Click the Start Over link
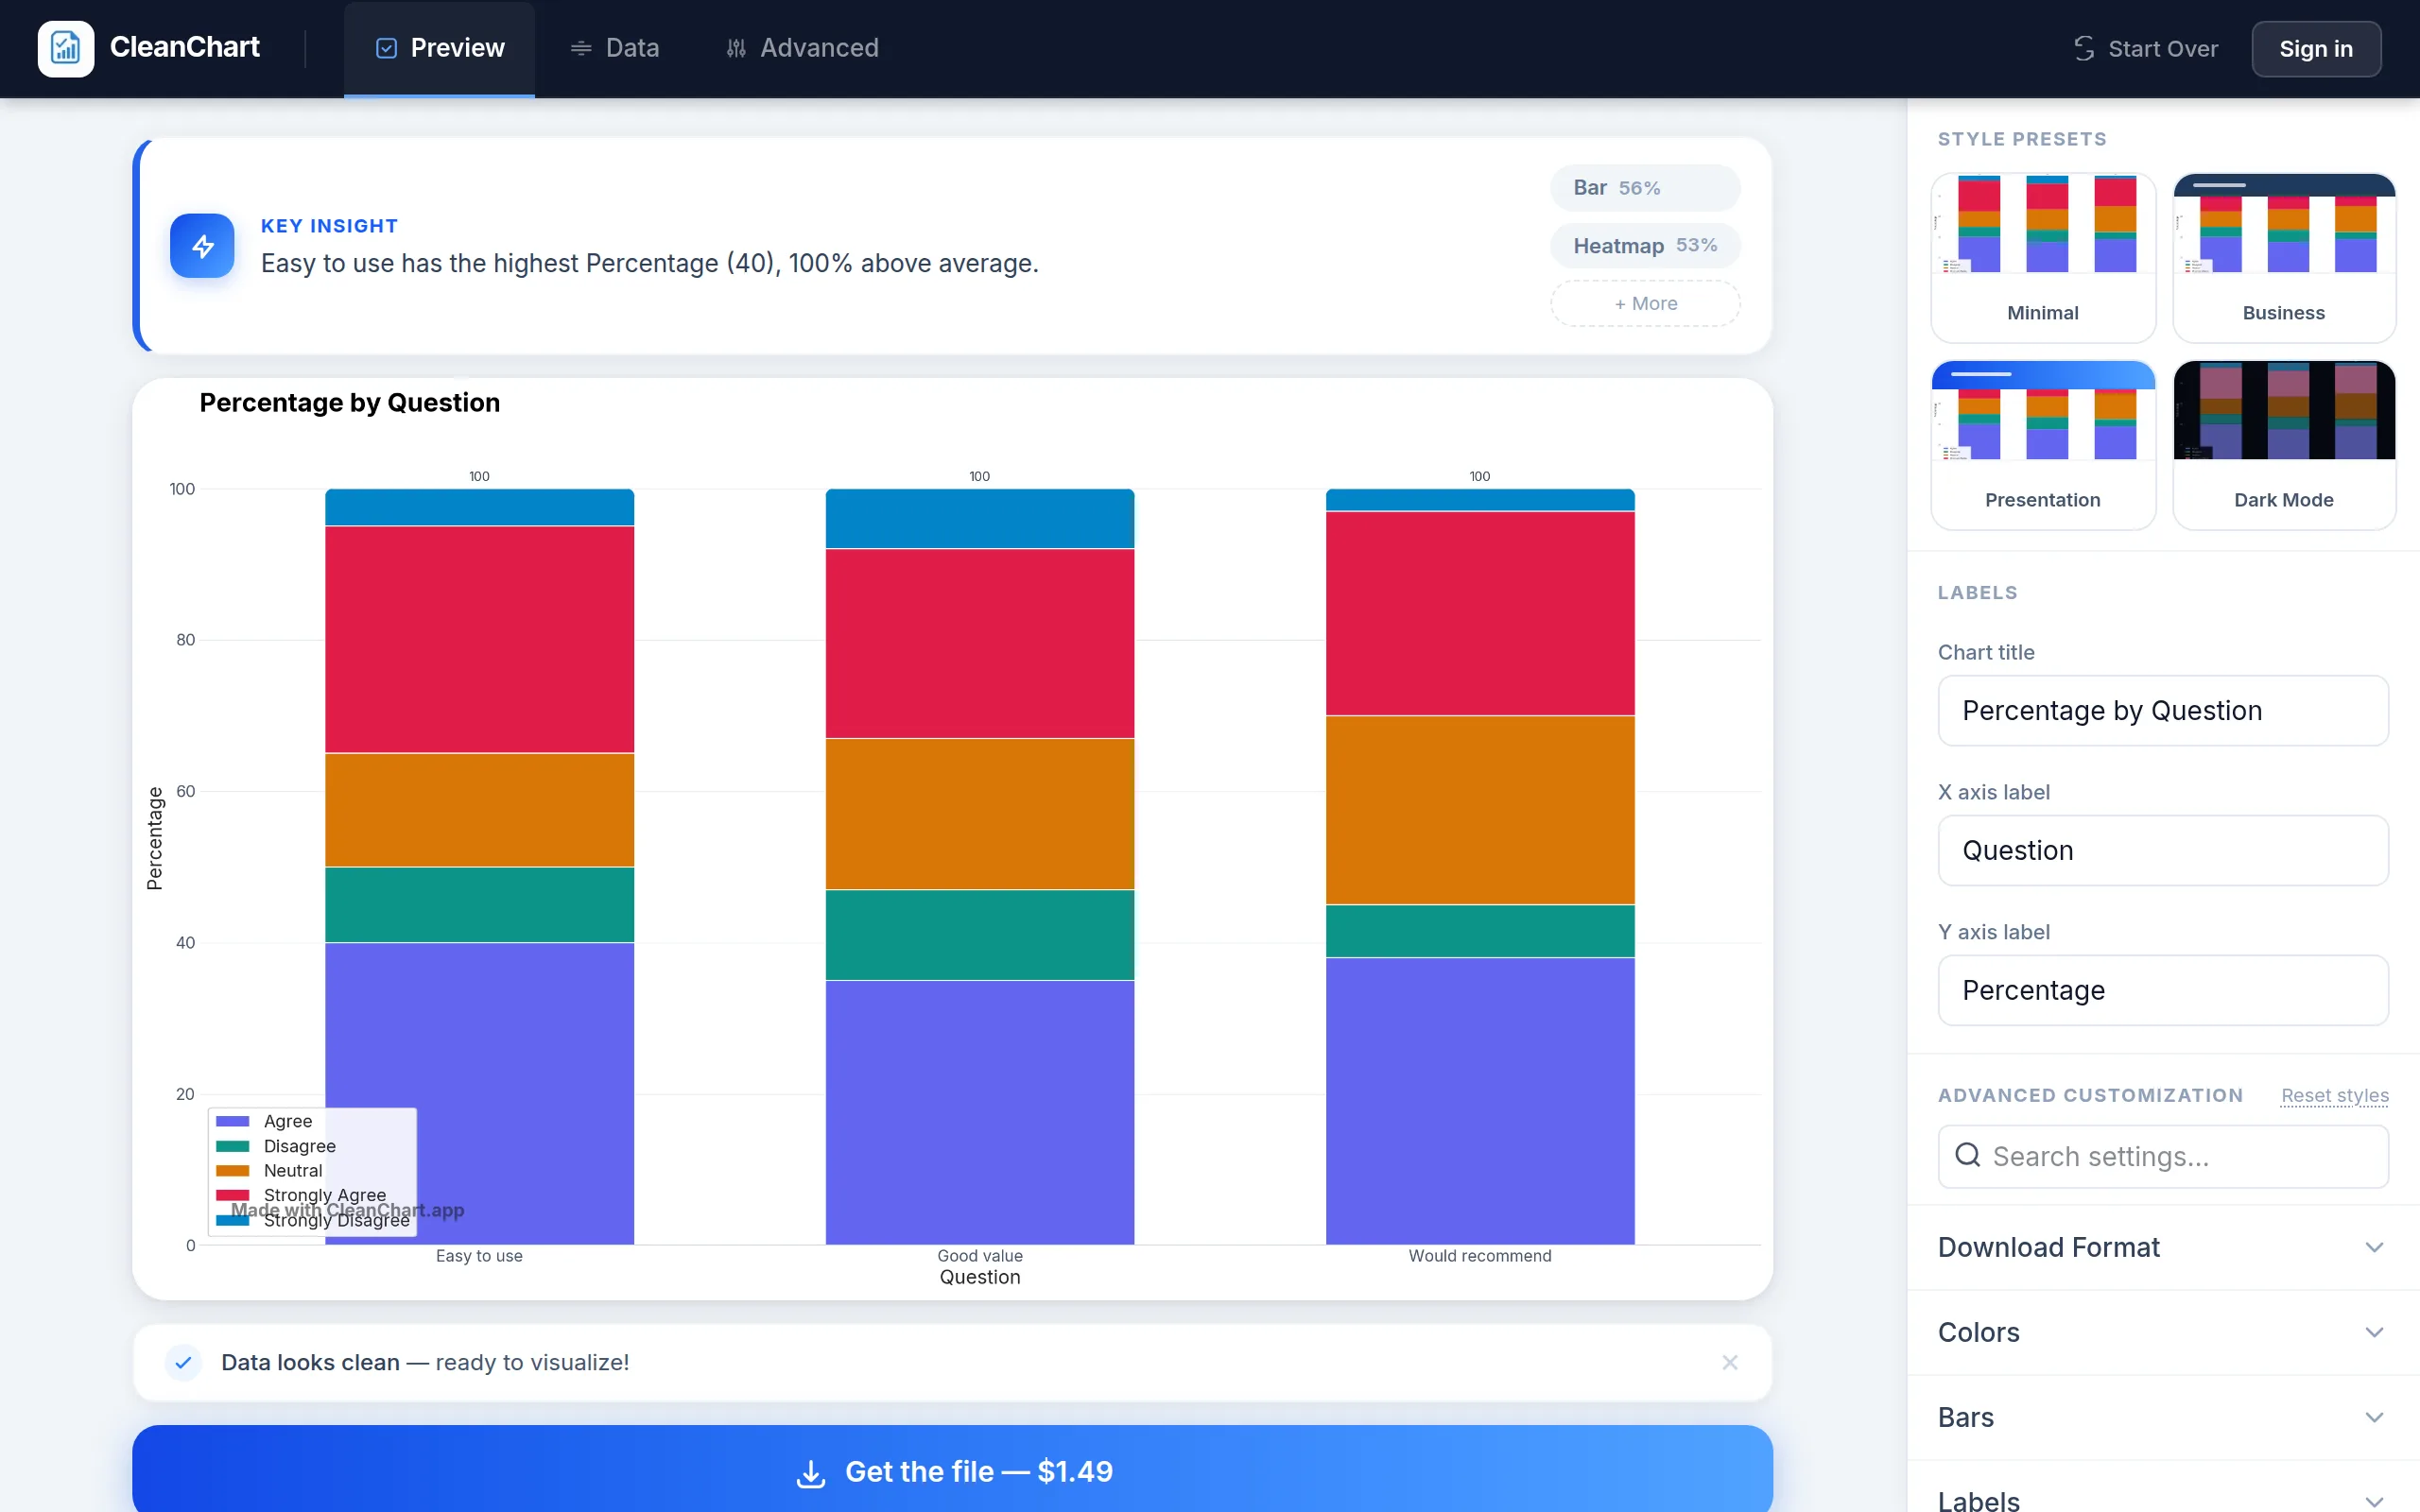This screenshot has height=1512, width=2420. click(x=2146, y=48)
